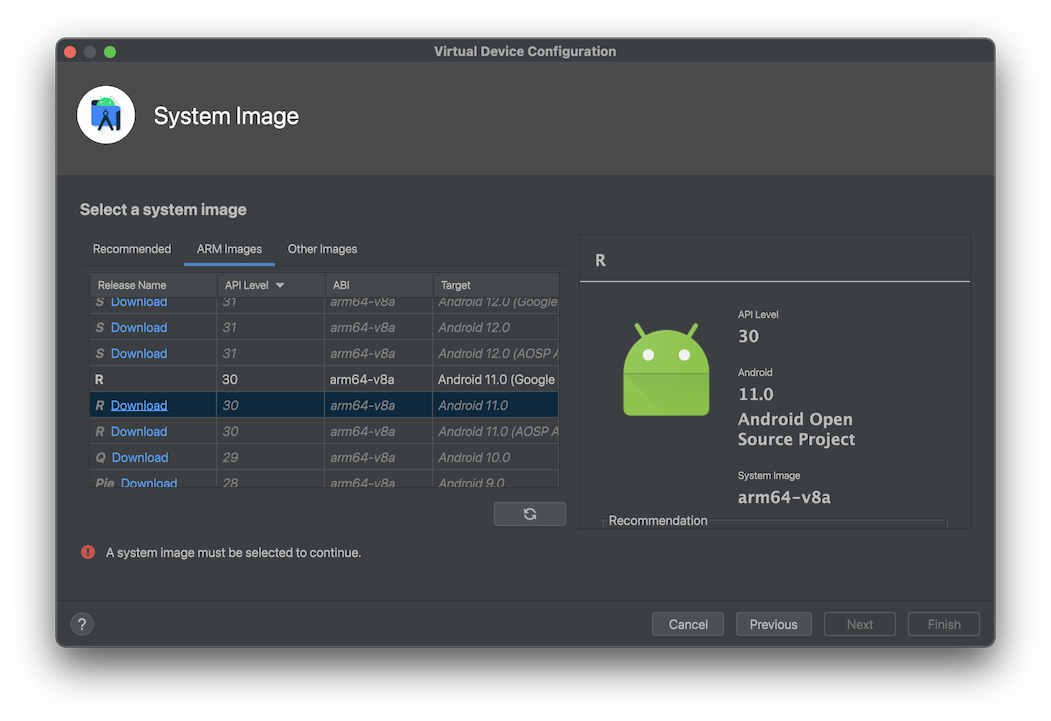Switch to the Recommended tab

click(x=131, y=249)
